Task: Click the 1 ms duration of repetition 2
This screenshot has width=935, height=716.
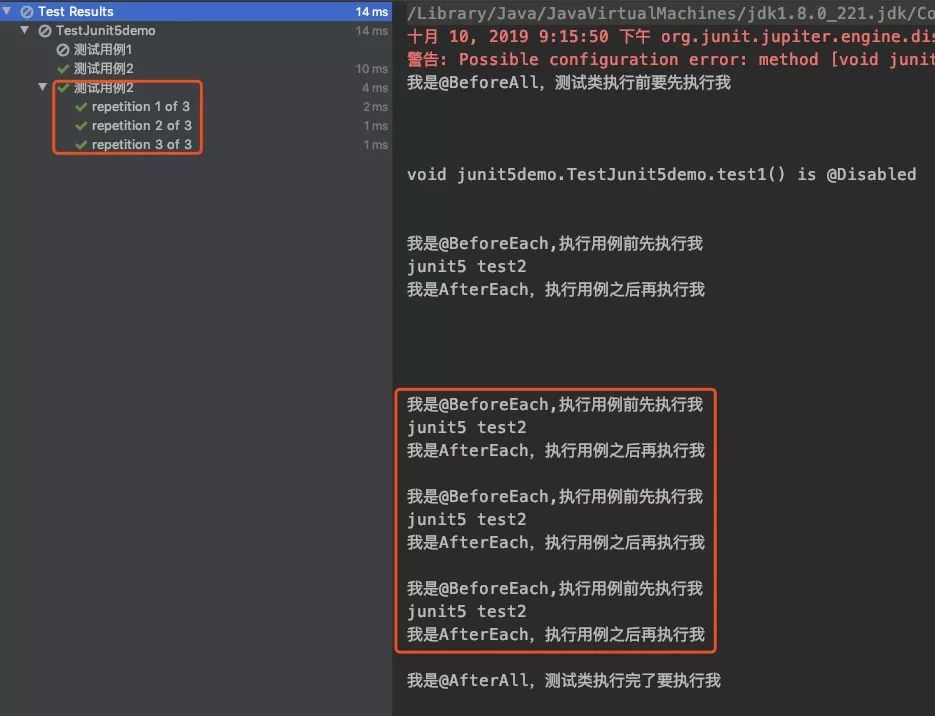Action: point(376,126)
